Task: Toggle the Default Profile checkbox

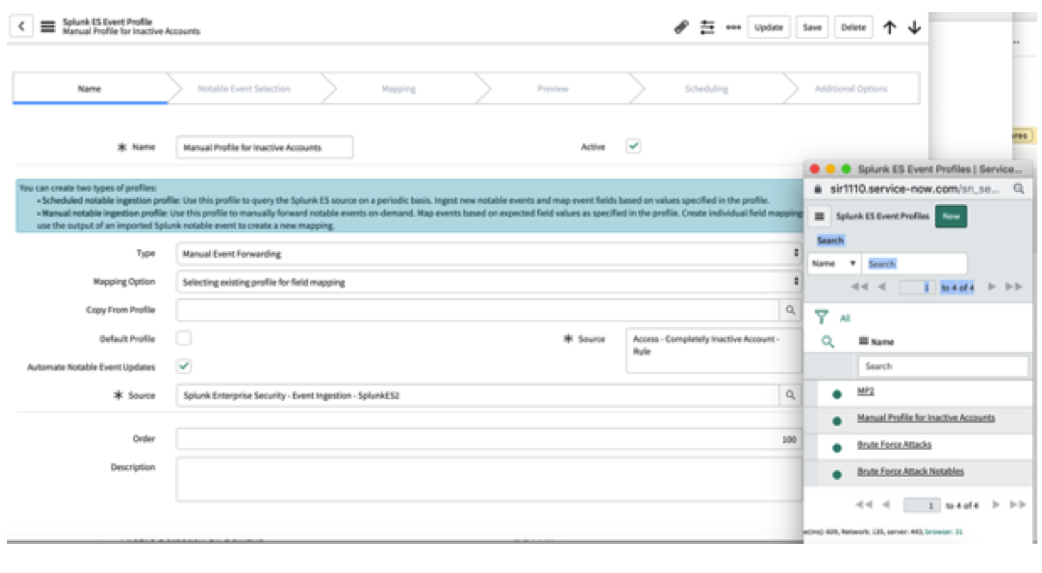Action: coord(184,338)
